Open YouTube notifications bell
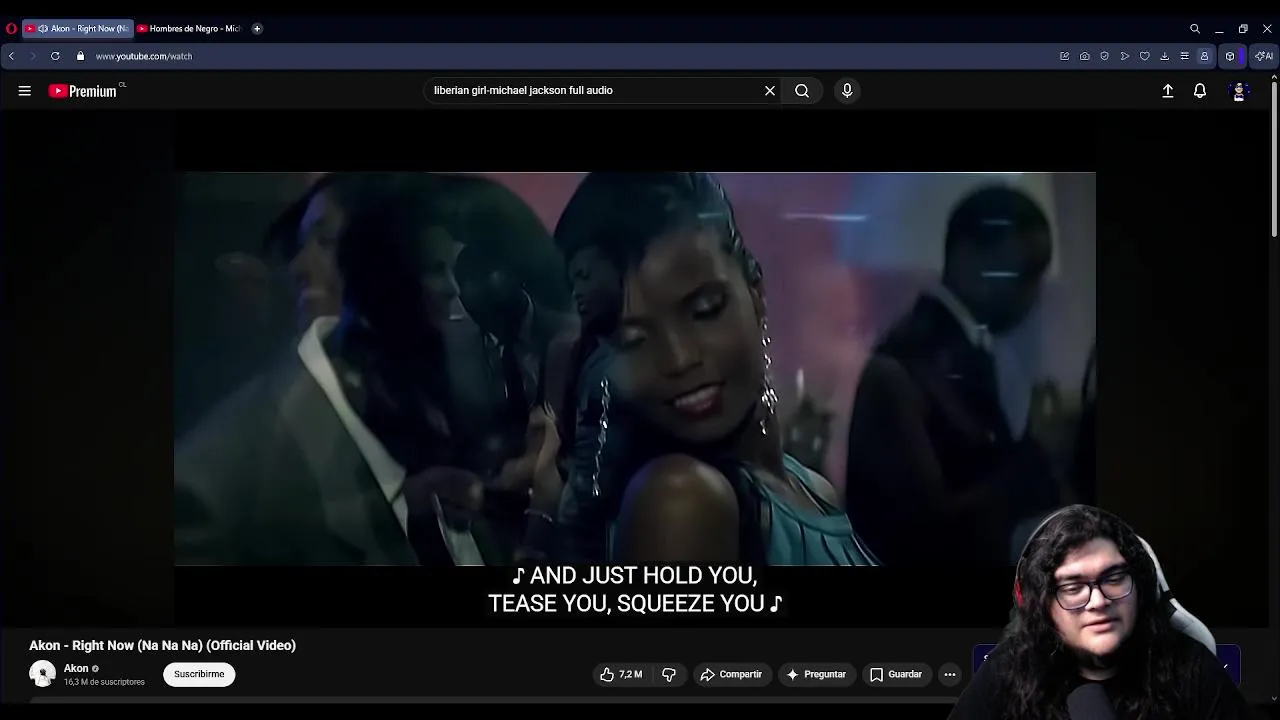The height and width of the screenshot is (720, 1280). (x=1200, y=91)
